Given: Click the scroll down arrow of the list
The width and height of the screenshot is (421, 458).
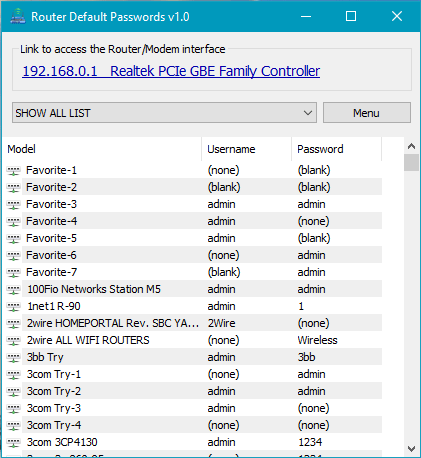Looking at the screenshot, I should [x=412, y=449].
